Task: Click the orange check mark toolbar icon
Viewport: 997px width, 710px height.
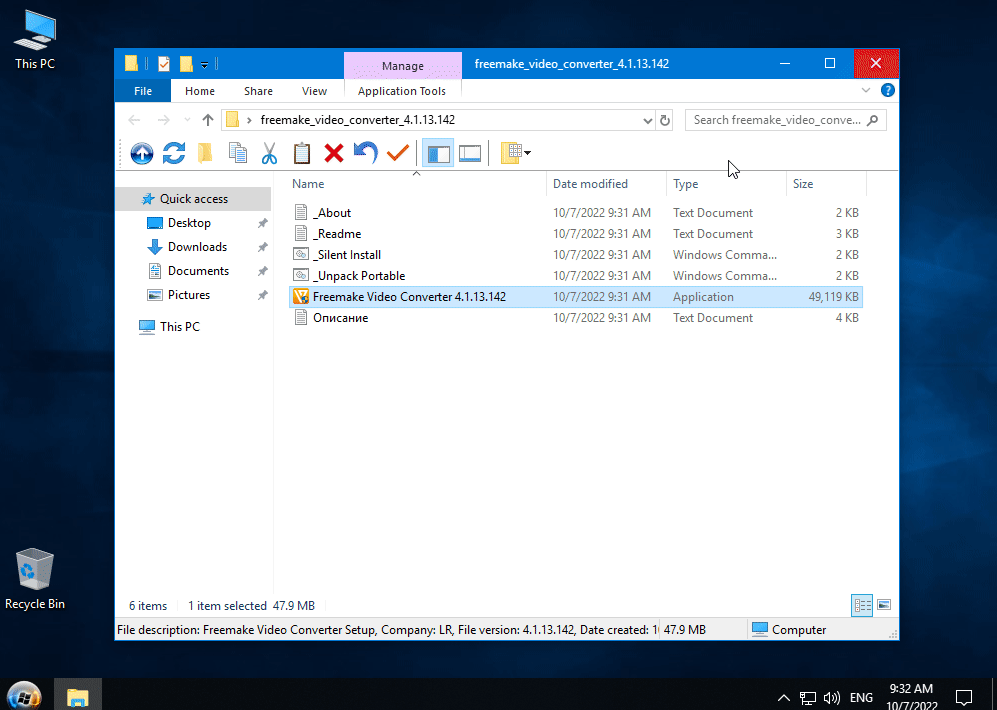Action: point(398,153)
